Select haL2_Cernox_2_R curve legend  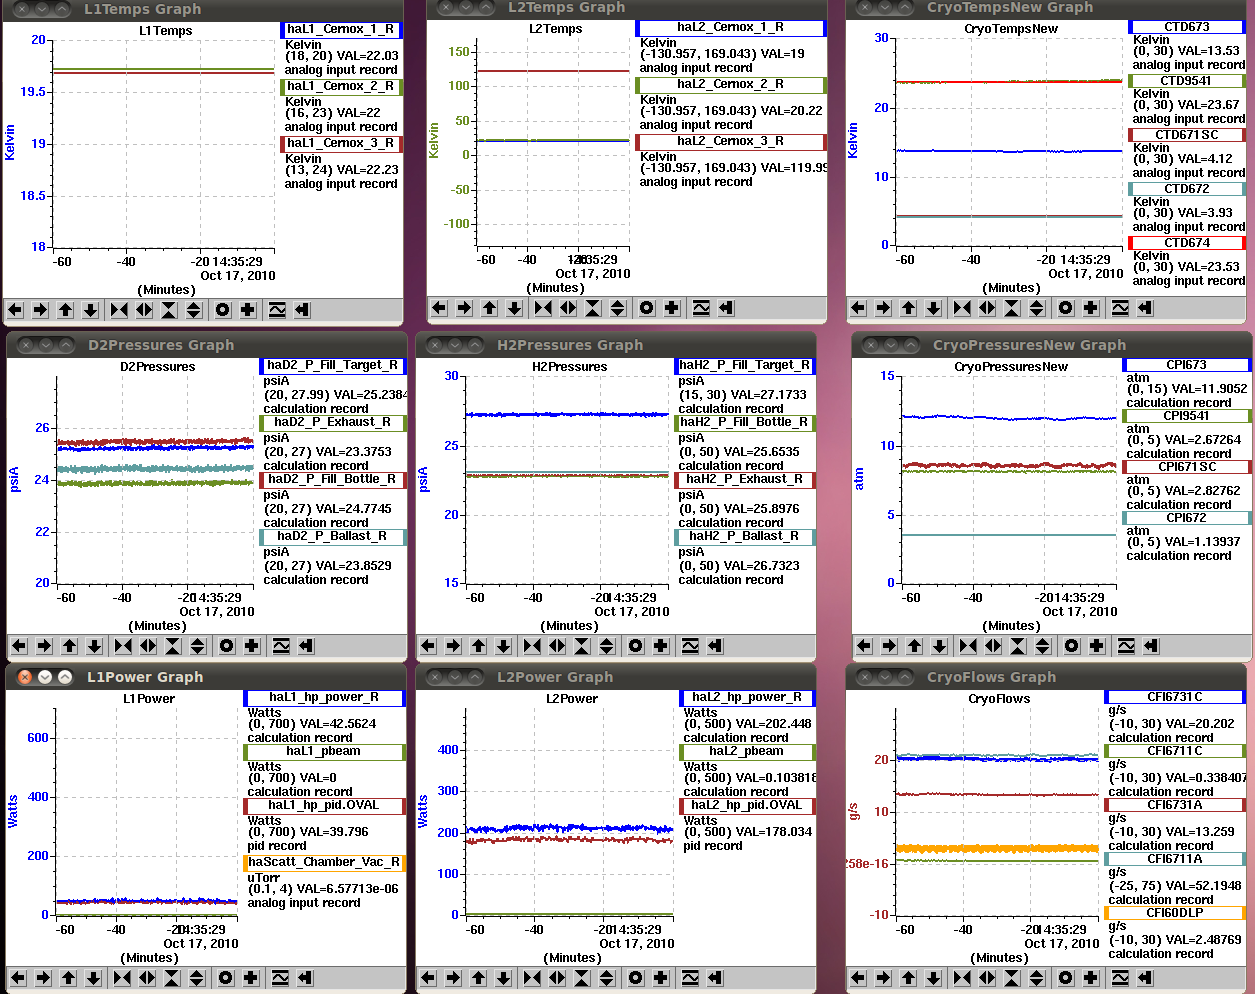coord(731,85)
